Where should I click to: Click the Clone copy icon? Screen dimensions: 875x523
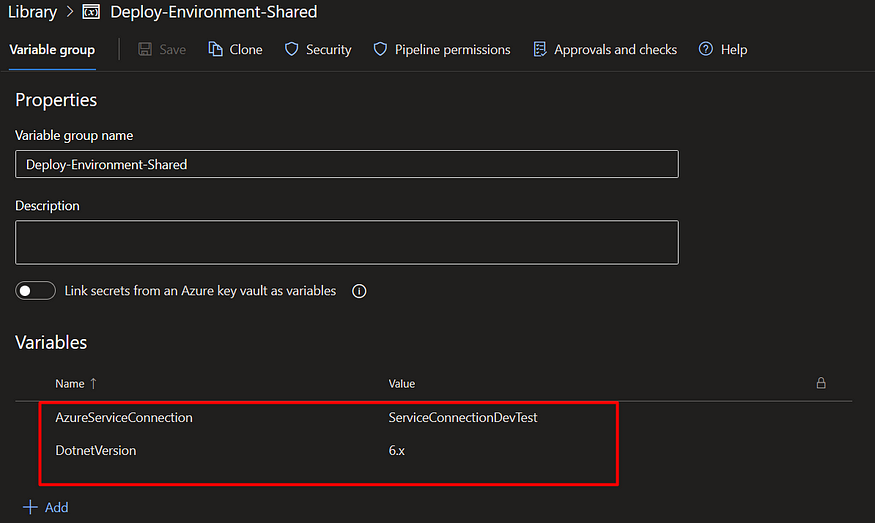215,49
